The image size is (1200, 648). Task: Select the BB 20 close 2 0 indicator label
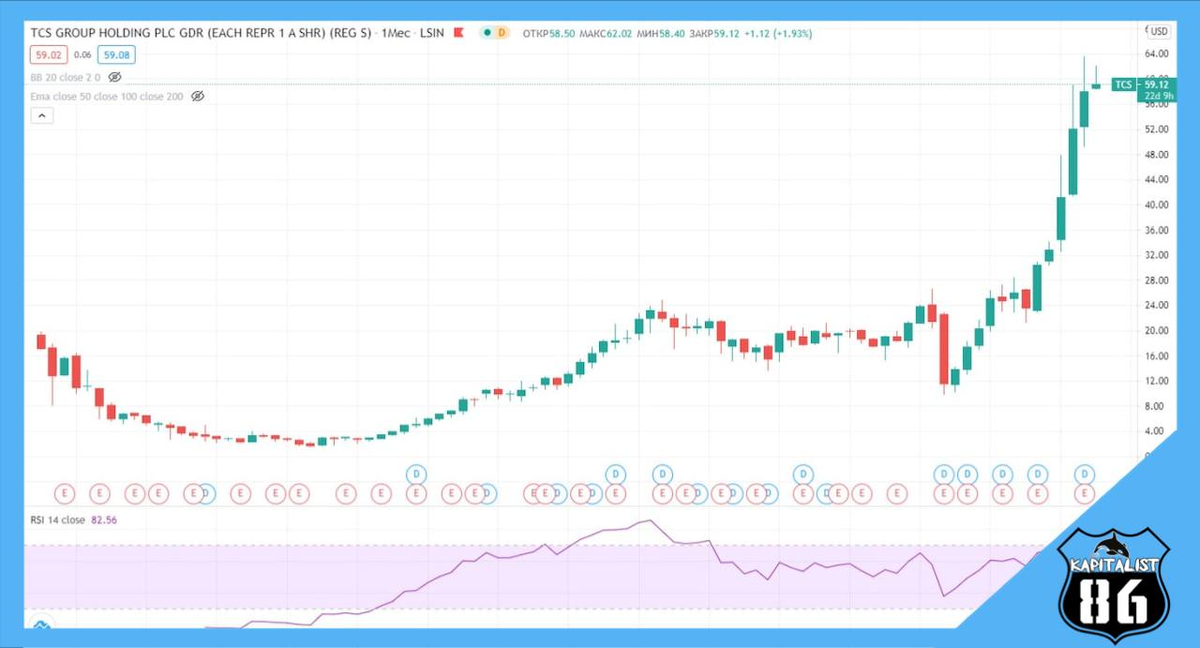point(65,76)
